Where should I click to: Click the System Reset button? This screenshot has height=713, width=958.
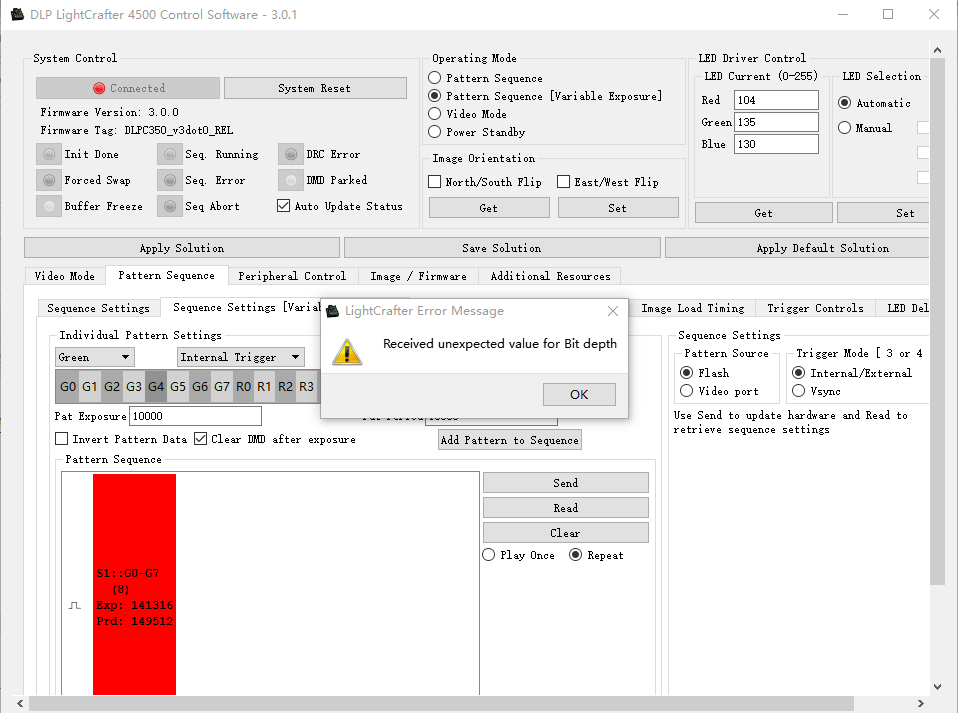pyautogui.click(x=315, y=88)
